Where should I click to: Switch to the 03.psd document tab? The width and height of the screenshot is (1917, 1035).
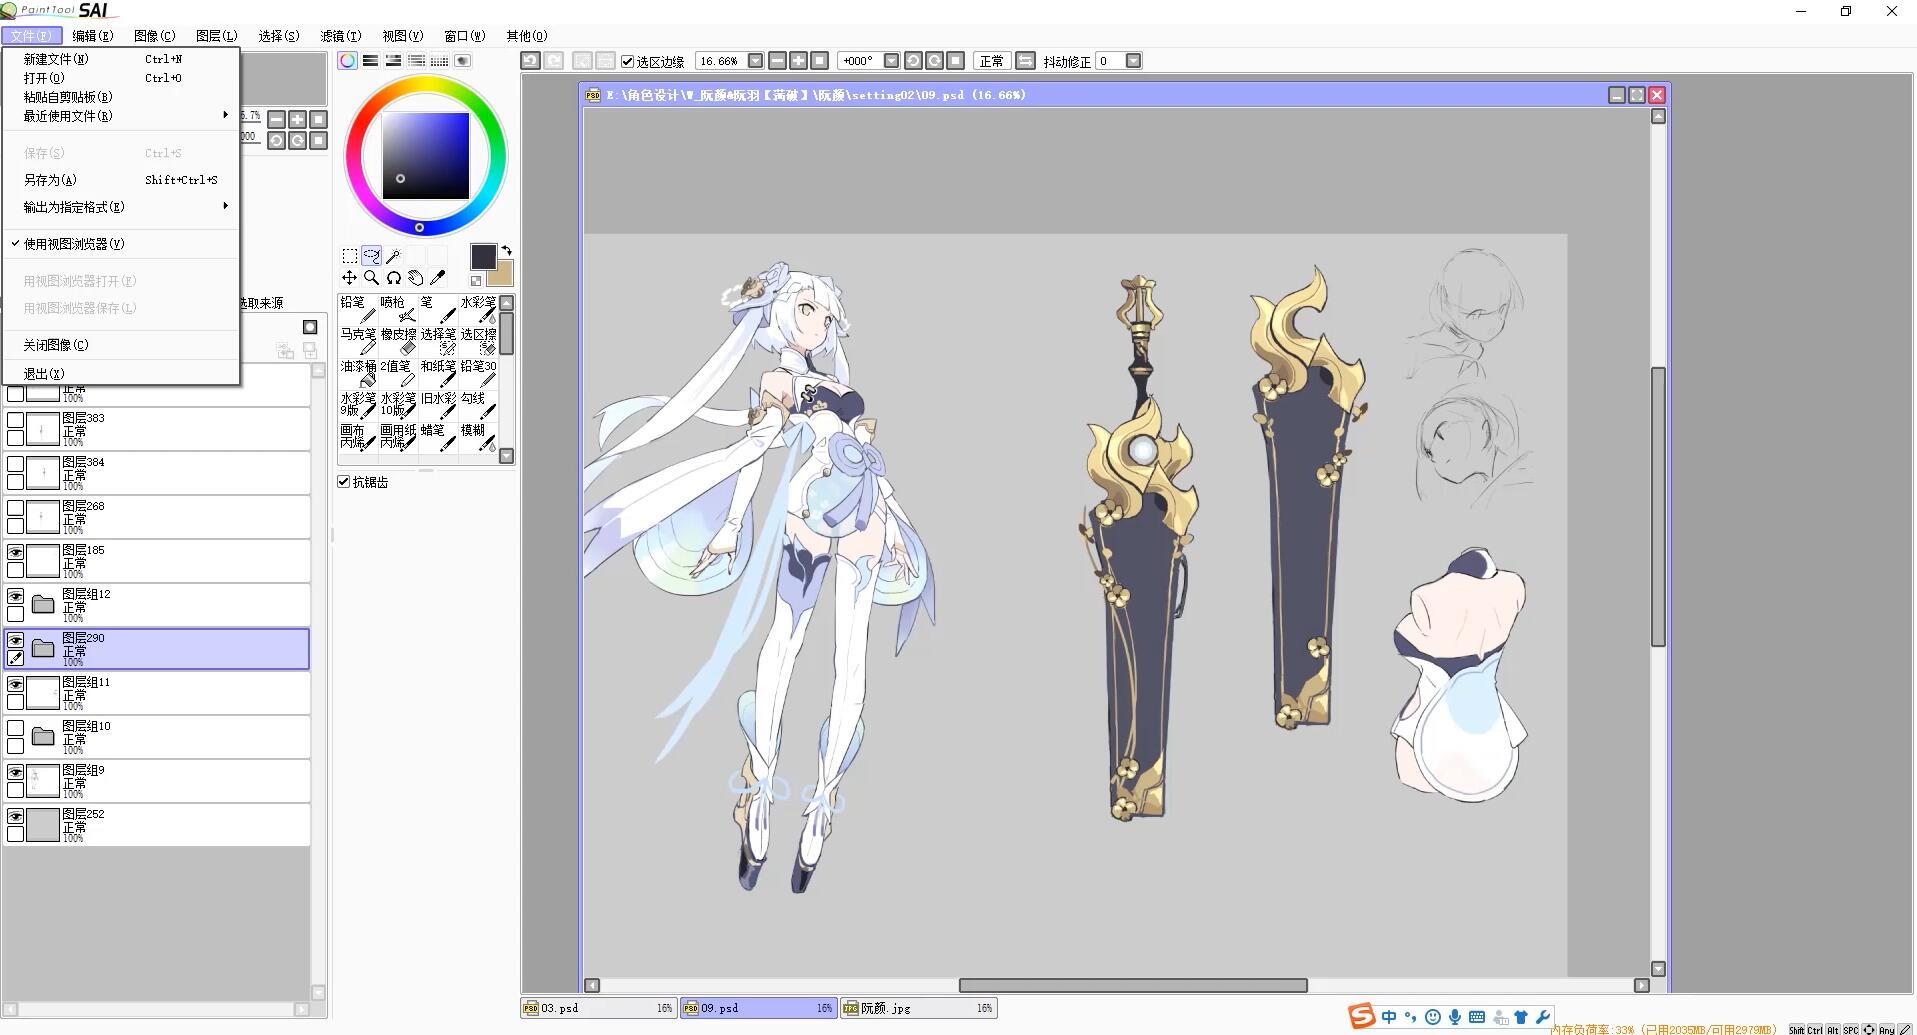tap(598, 1008)
